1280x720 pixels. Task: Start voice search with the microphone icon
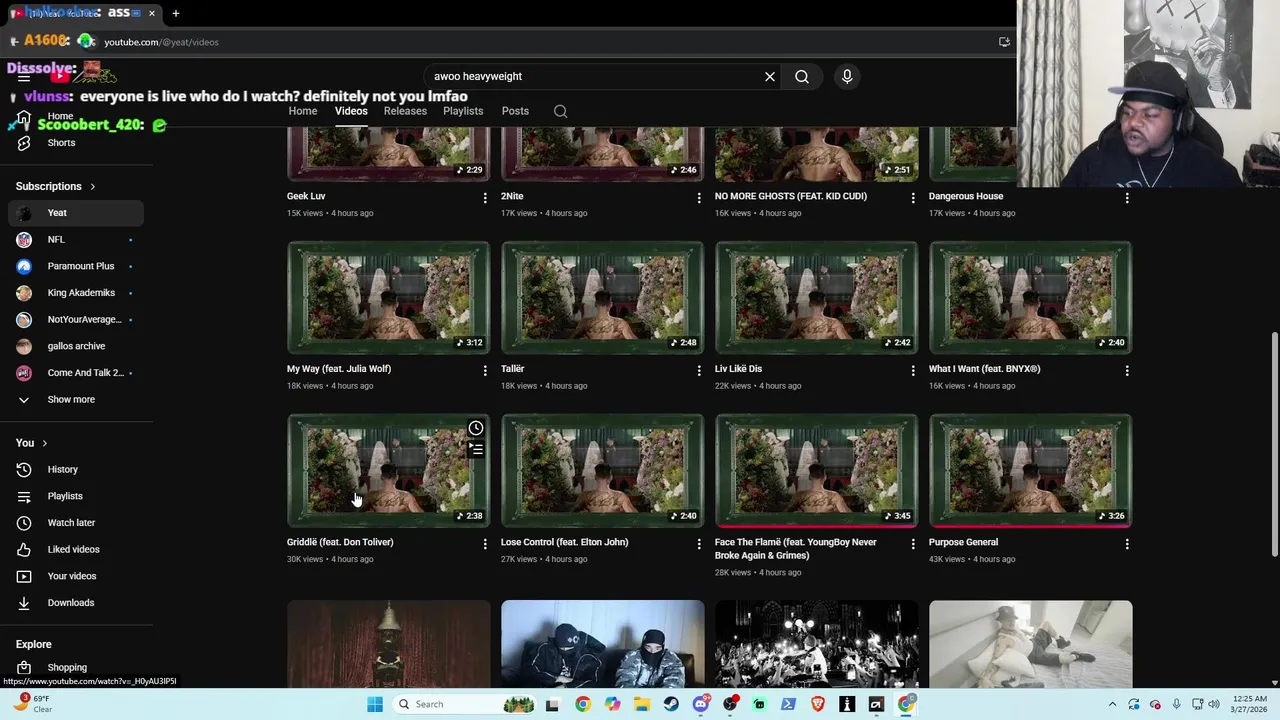tap(847, 76)
